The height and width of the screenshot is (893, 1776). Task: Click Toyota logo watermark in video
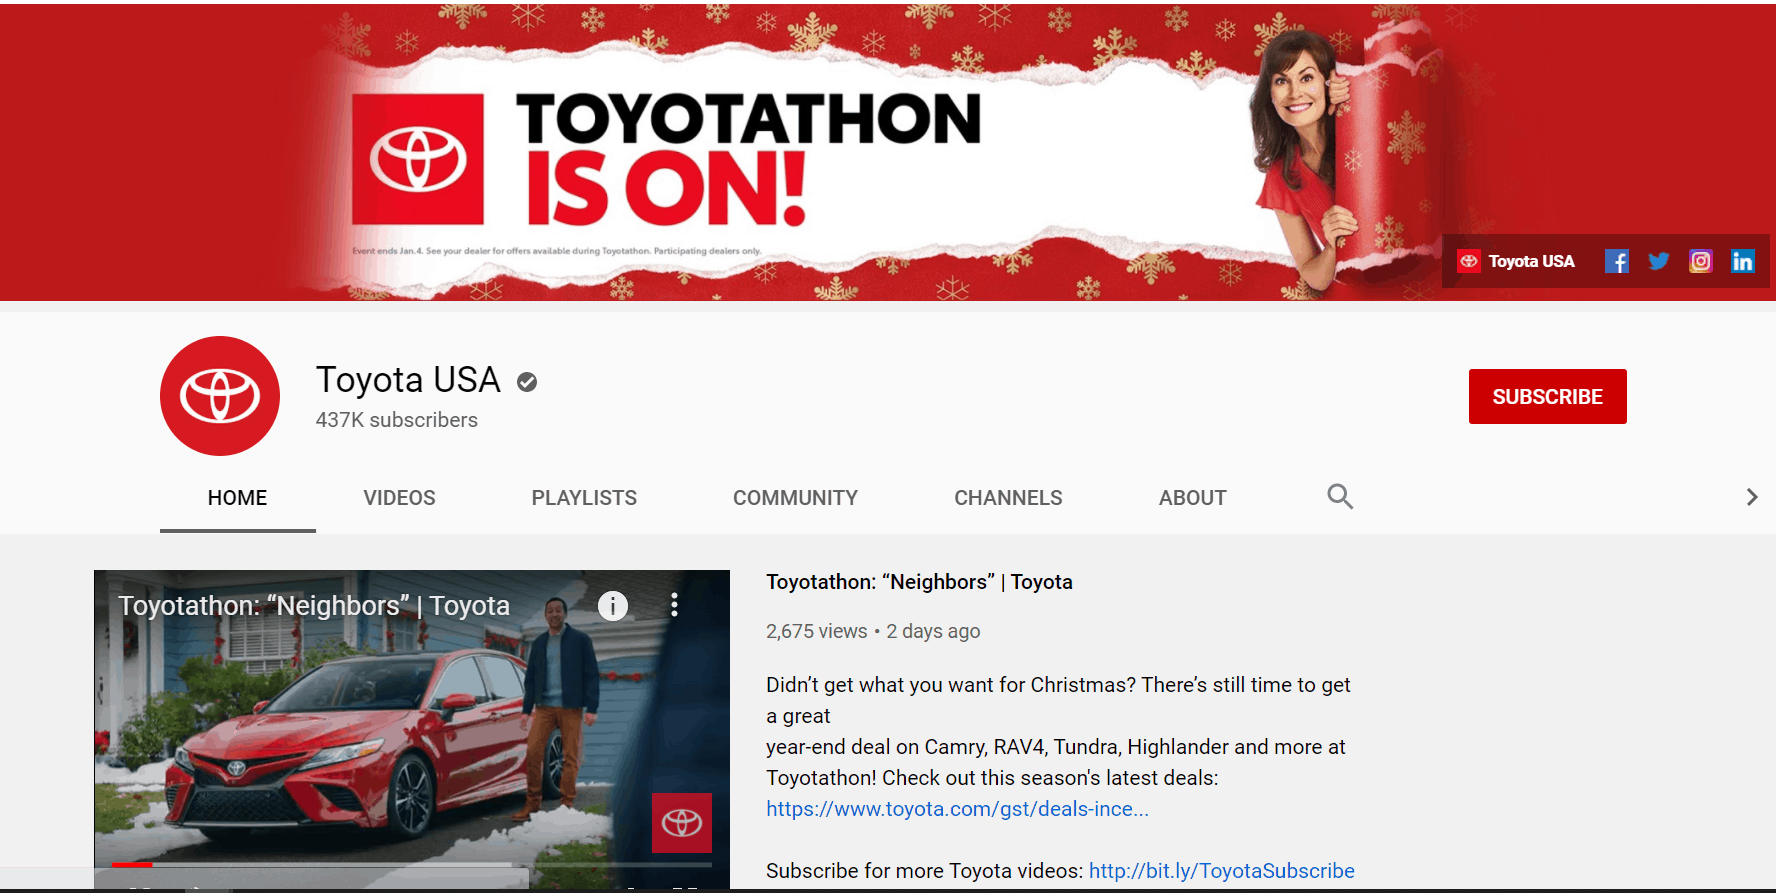tap(682, 823)
